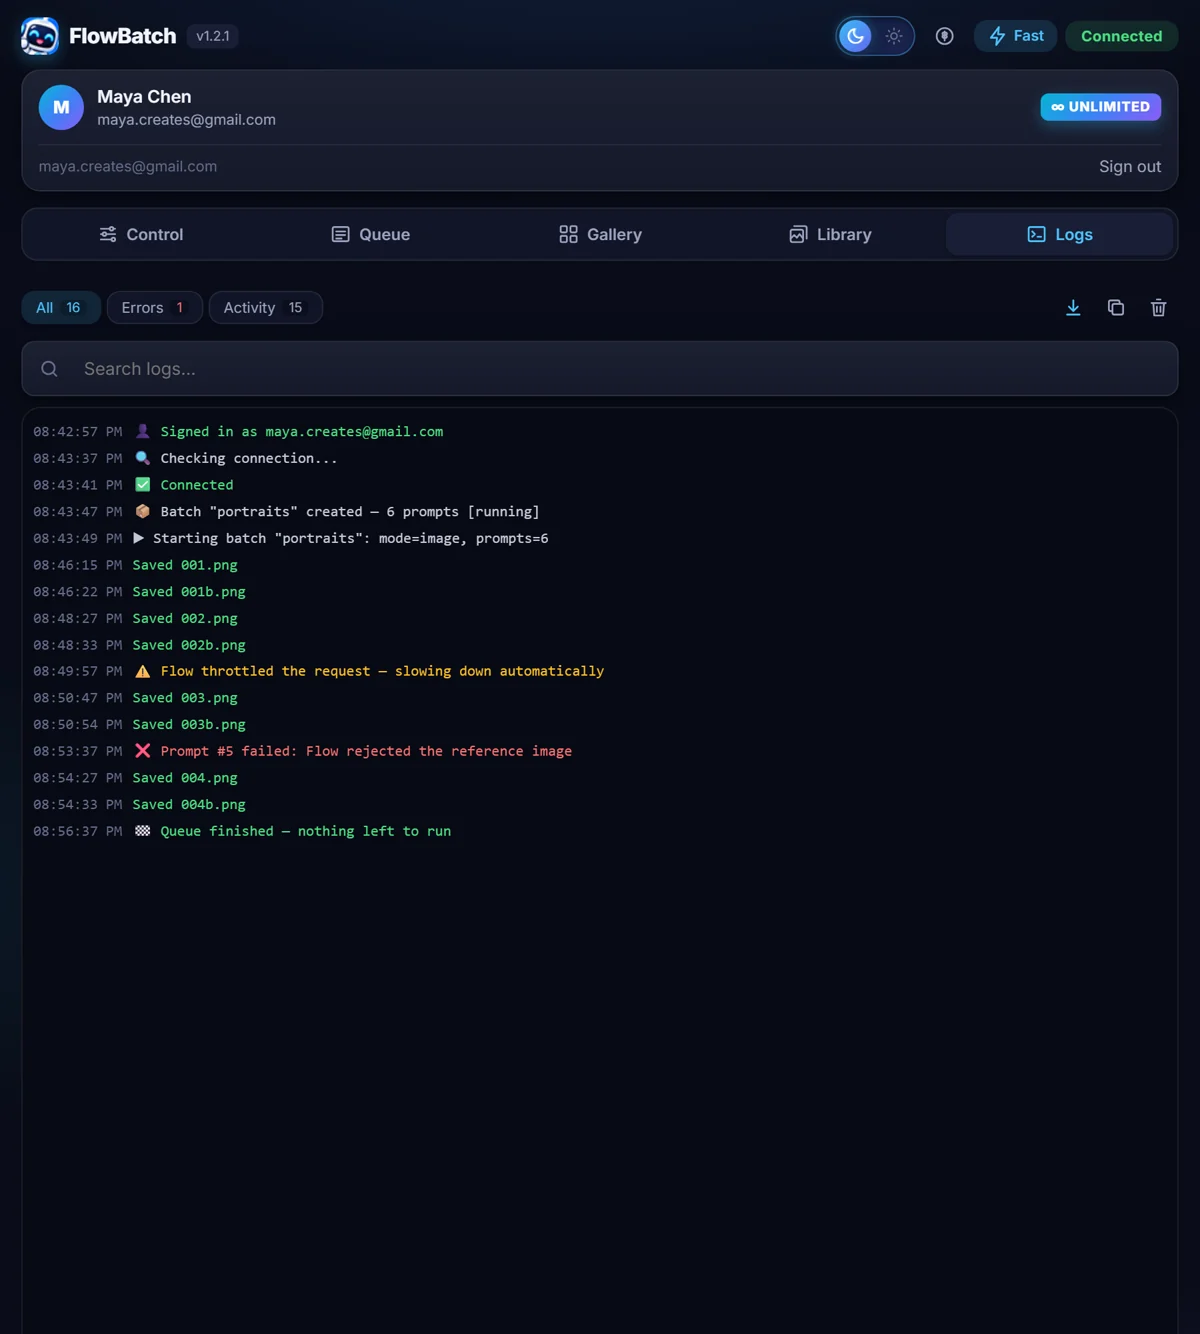The width and height of the screenshot is (1200, 1334).
Task: Click the package box icon in Batch line
Action: click(x=143, y=511)
